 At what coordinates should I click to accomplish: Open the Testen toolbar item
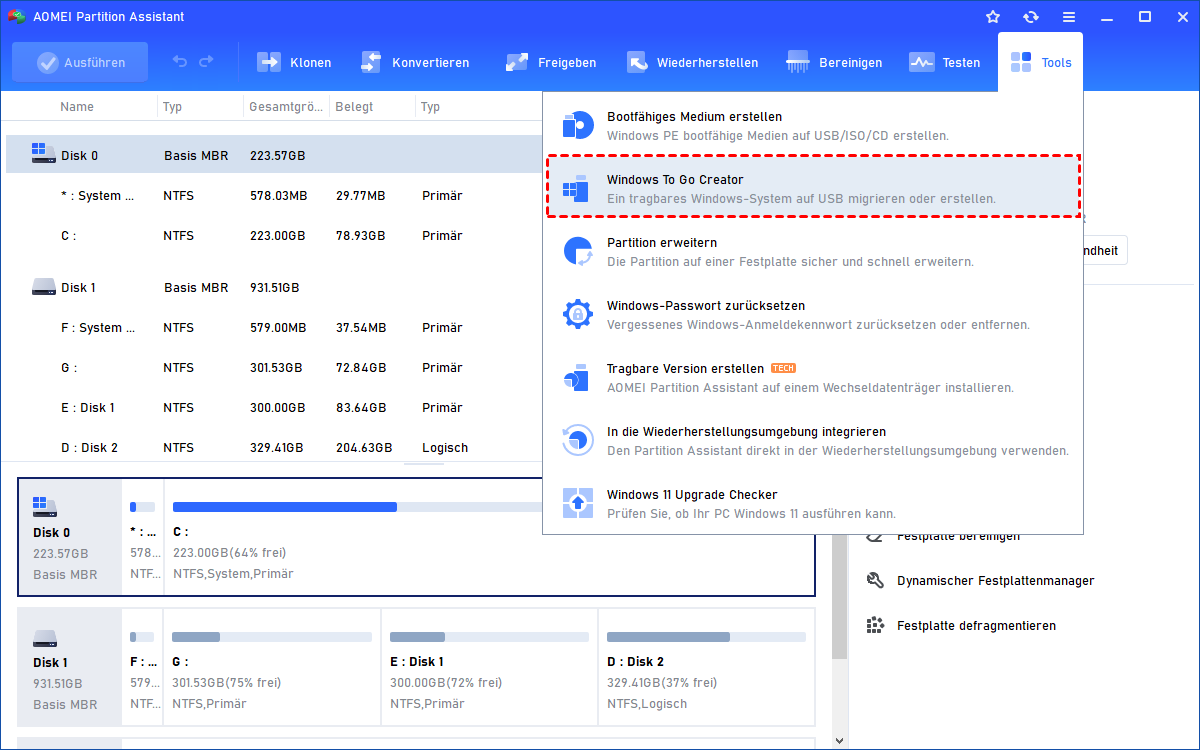coord(944,62)
